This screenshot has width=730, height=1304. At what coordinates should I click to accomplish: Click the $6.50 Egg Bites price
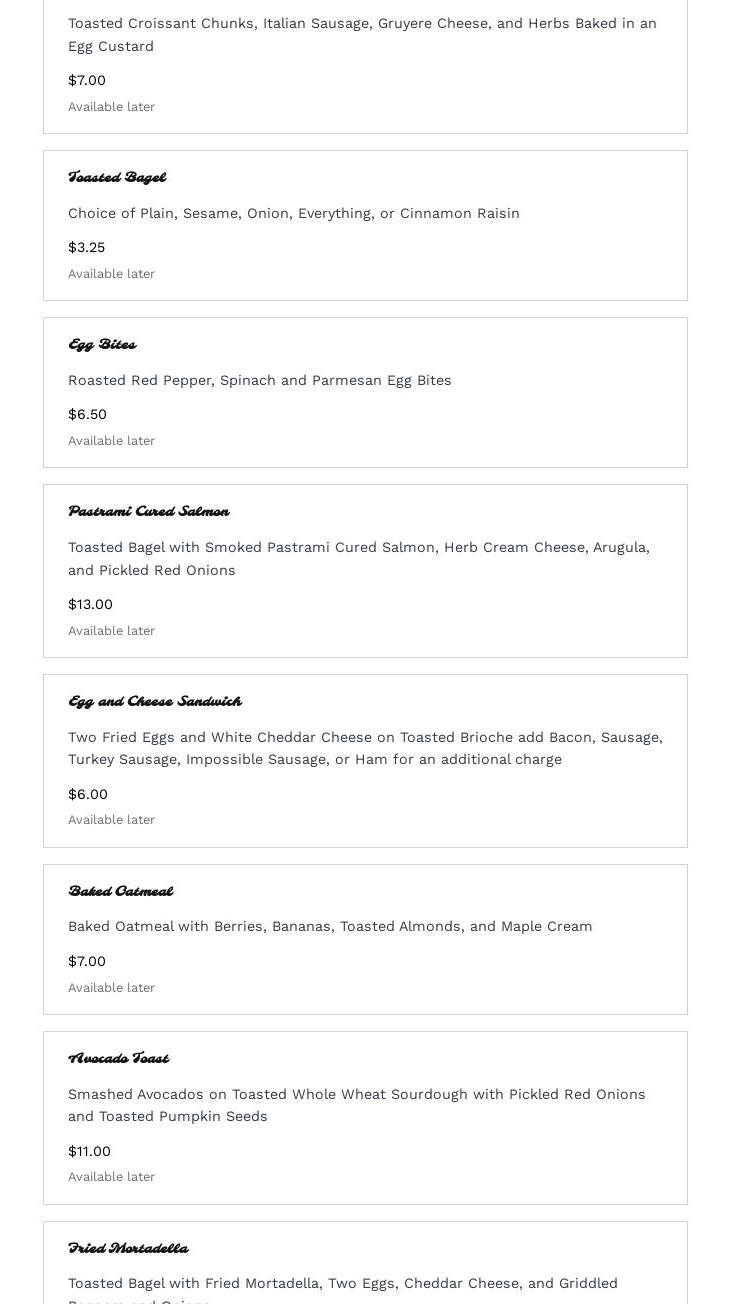coord(87,414)
